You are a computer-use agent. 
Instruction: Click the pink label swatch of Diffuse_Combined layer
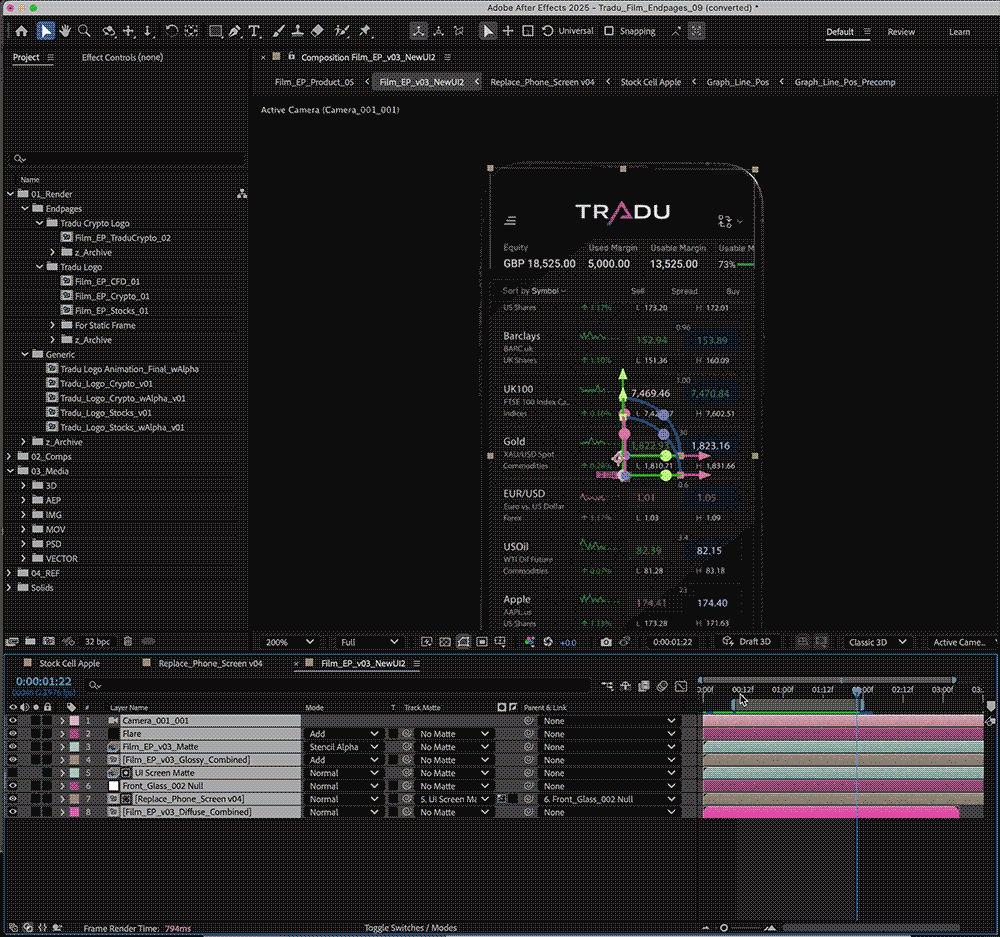75,812
